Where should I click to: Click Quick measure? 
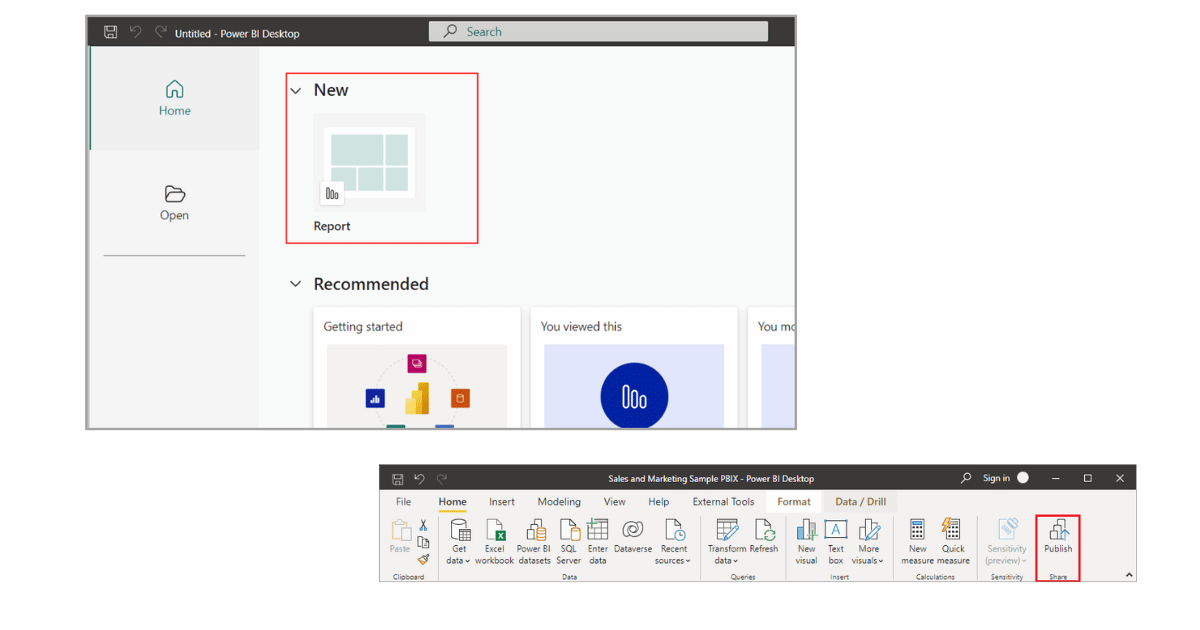[x=953, y=542]
